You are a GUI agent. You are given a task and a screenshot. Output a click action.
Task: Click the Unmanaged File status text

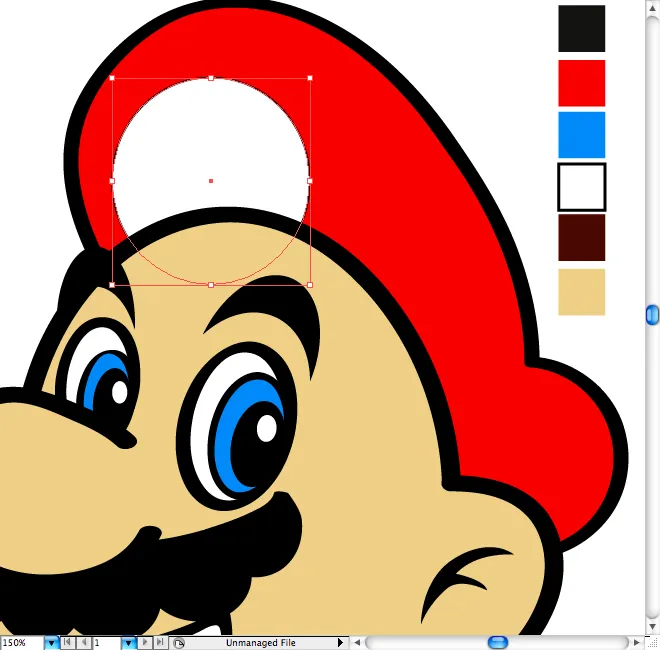point(261,643)
